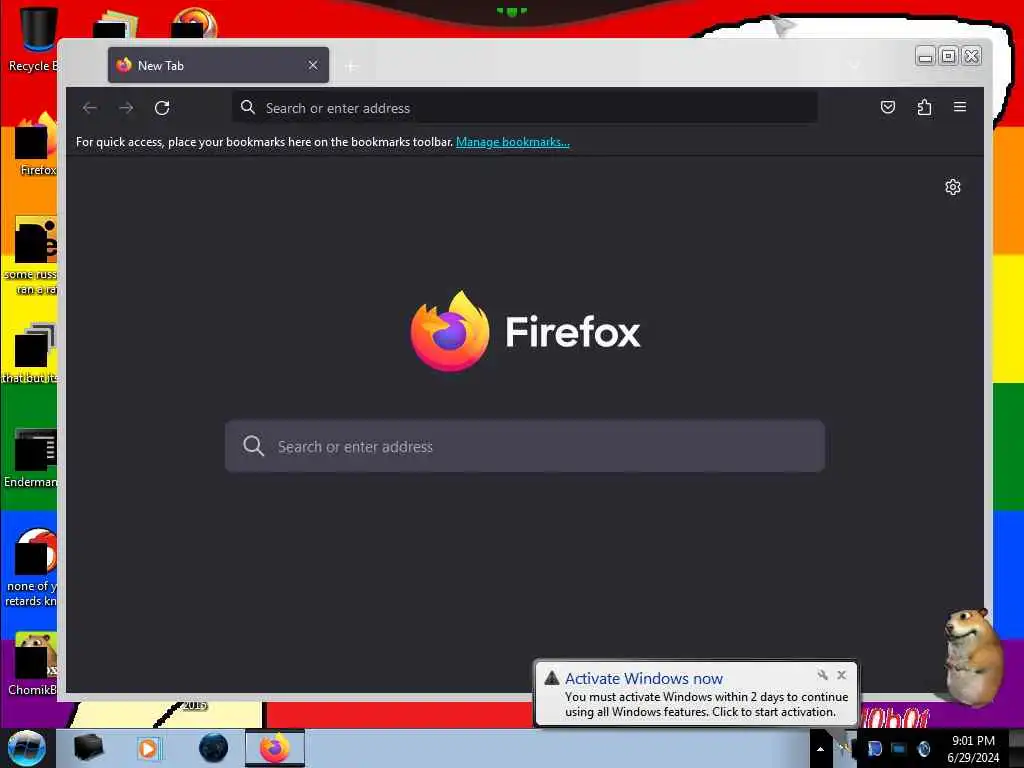
Task: Close the New Tab tab
Action: click(x=313, y=65)
